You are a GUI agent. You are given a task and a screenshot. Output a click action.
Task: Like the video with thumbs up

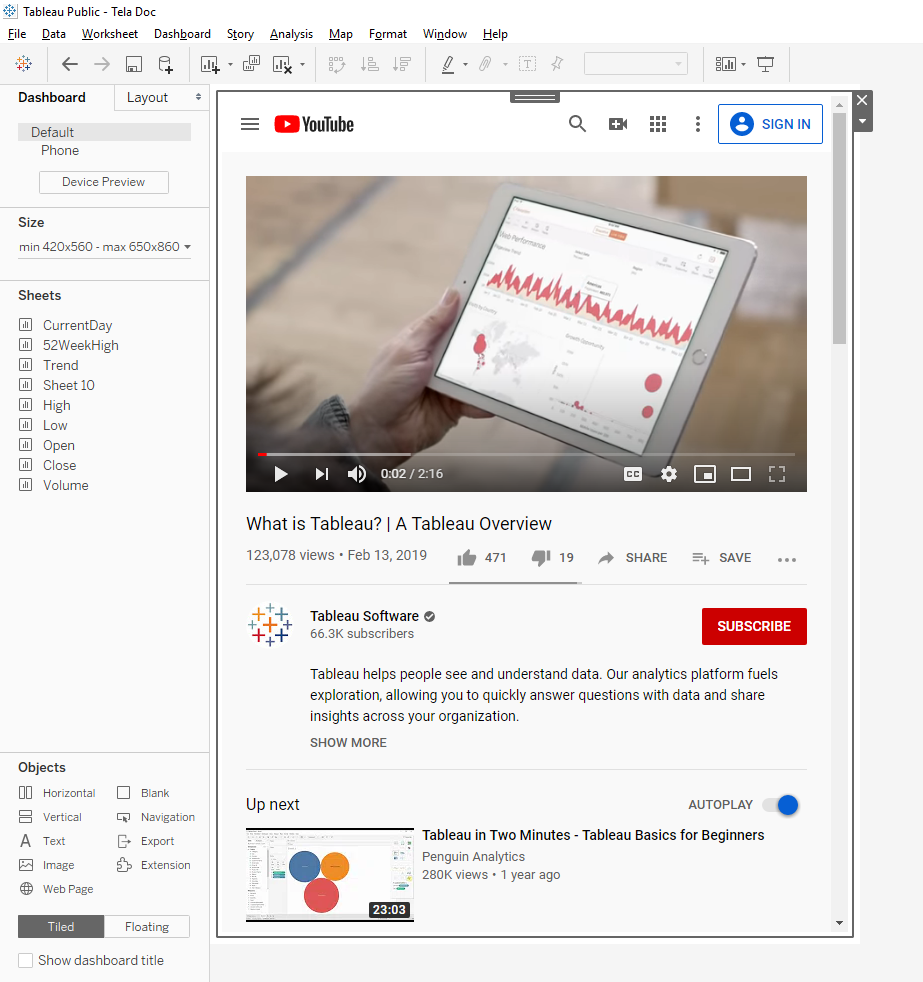[x=467, y=557]
